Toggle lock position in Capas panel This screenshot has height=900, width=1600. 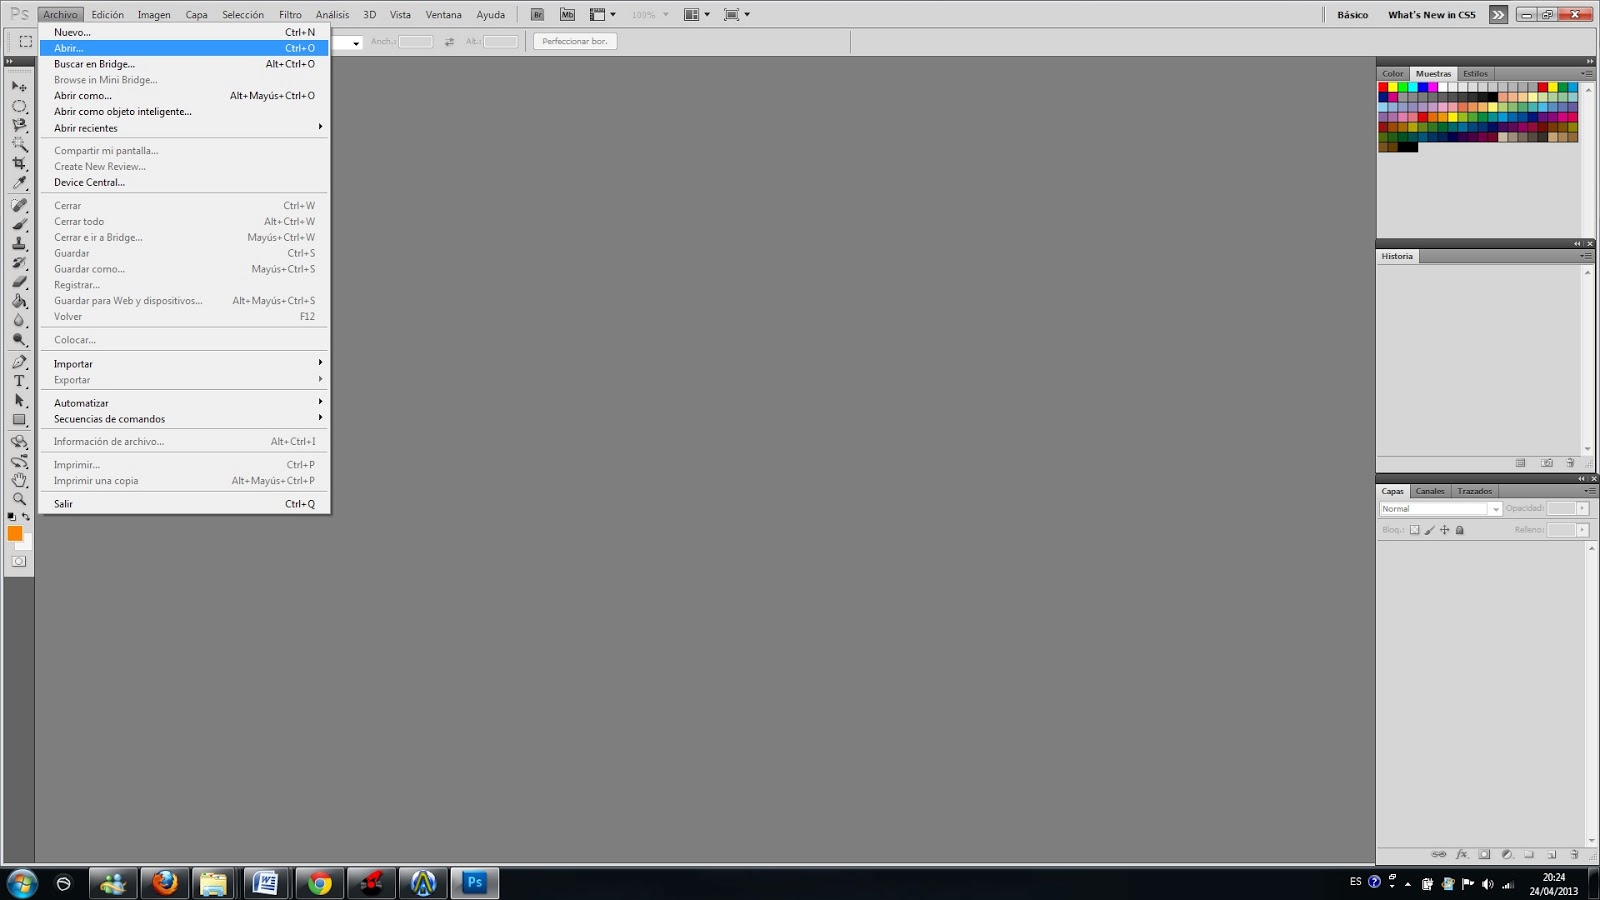(x=1444, y=530)
